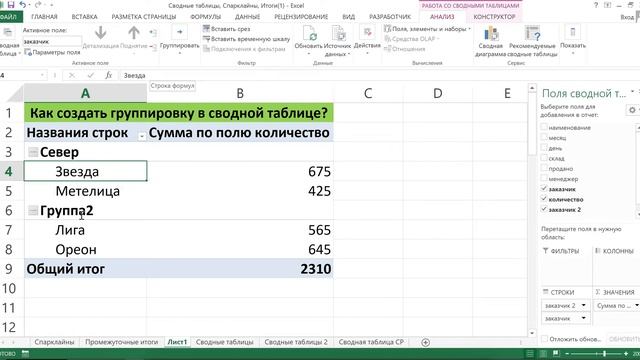Open Названия строк filter dropdown
Image resolution: width=640 pixels, height=360 pixels.
coord(142,136)
